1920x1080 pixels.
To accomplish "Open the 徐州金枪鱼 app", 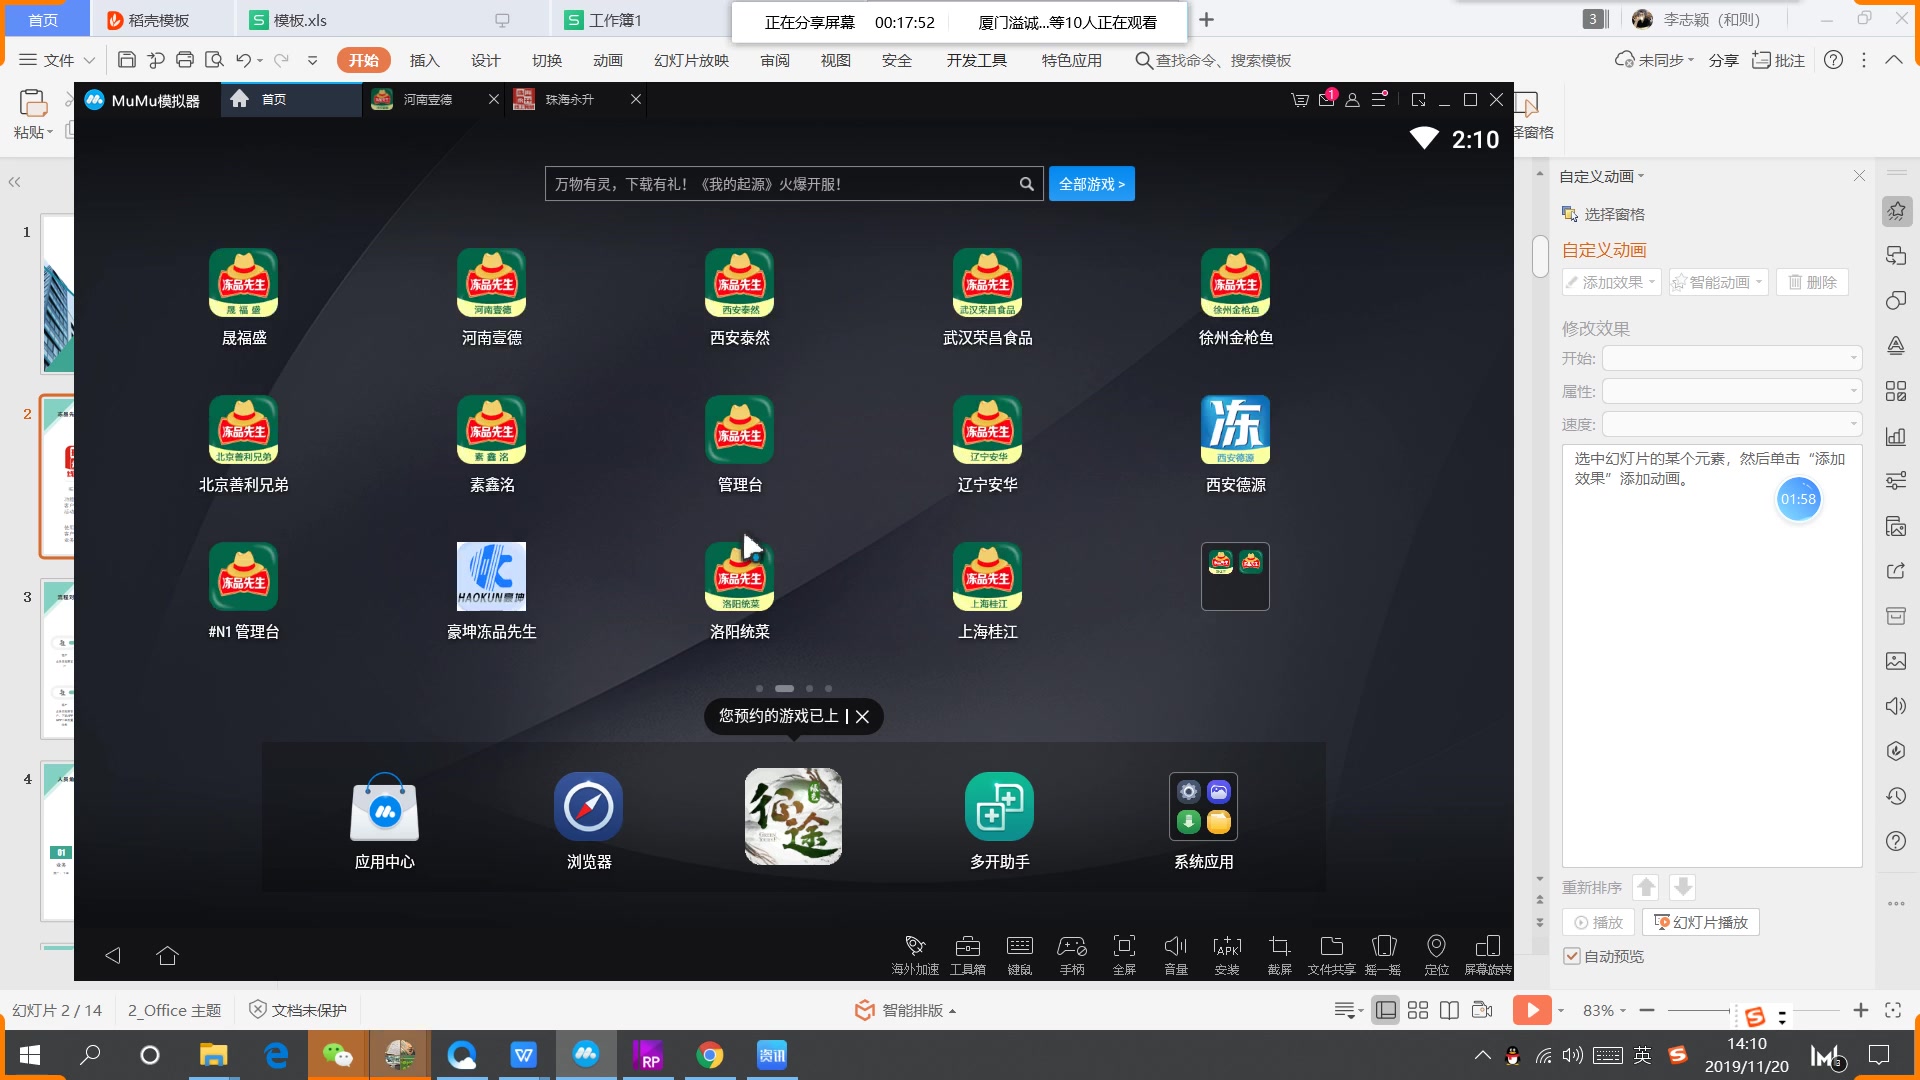I will [x=1236, y=283].
